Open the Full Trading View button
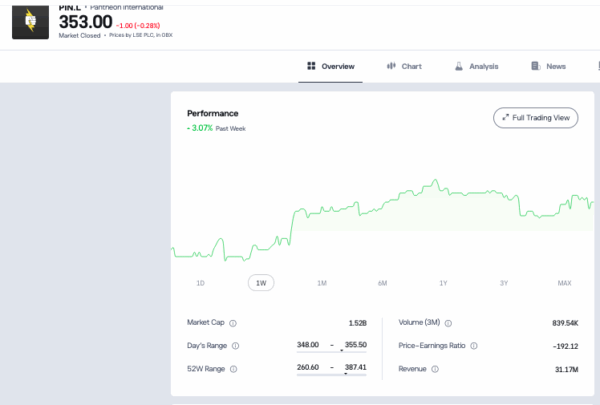Viewport: 600px width, 405px height. [x=536, y=118]
